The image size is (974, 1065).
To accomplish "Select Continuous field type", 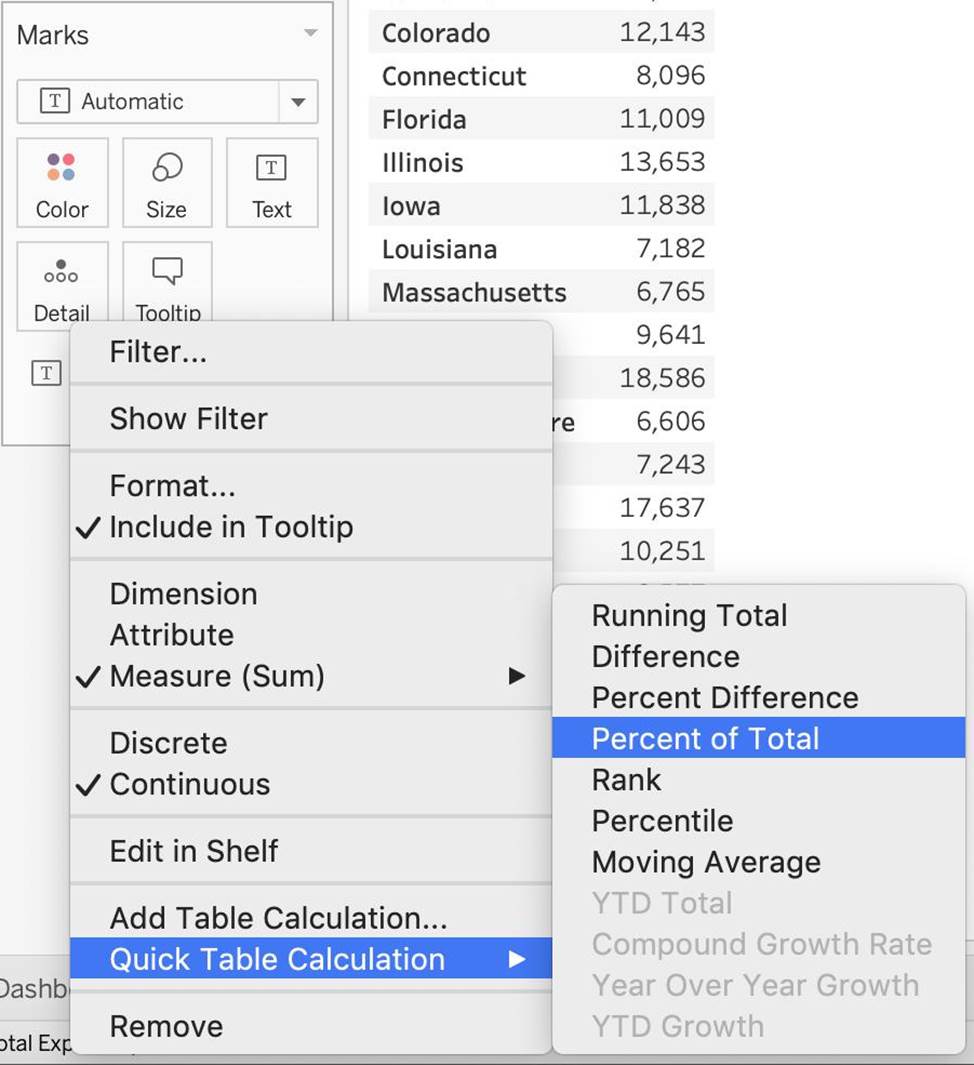I will tap(190, 785).
